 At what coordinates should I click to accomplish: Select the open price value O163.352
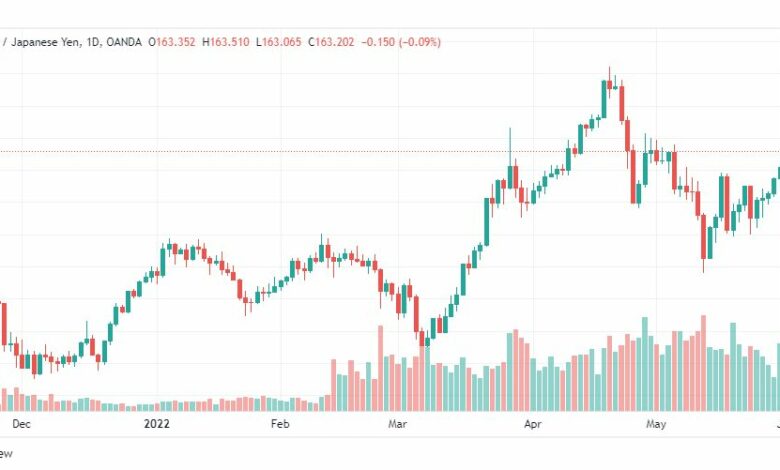172,42
